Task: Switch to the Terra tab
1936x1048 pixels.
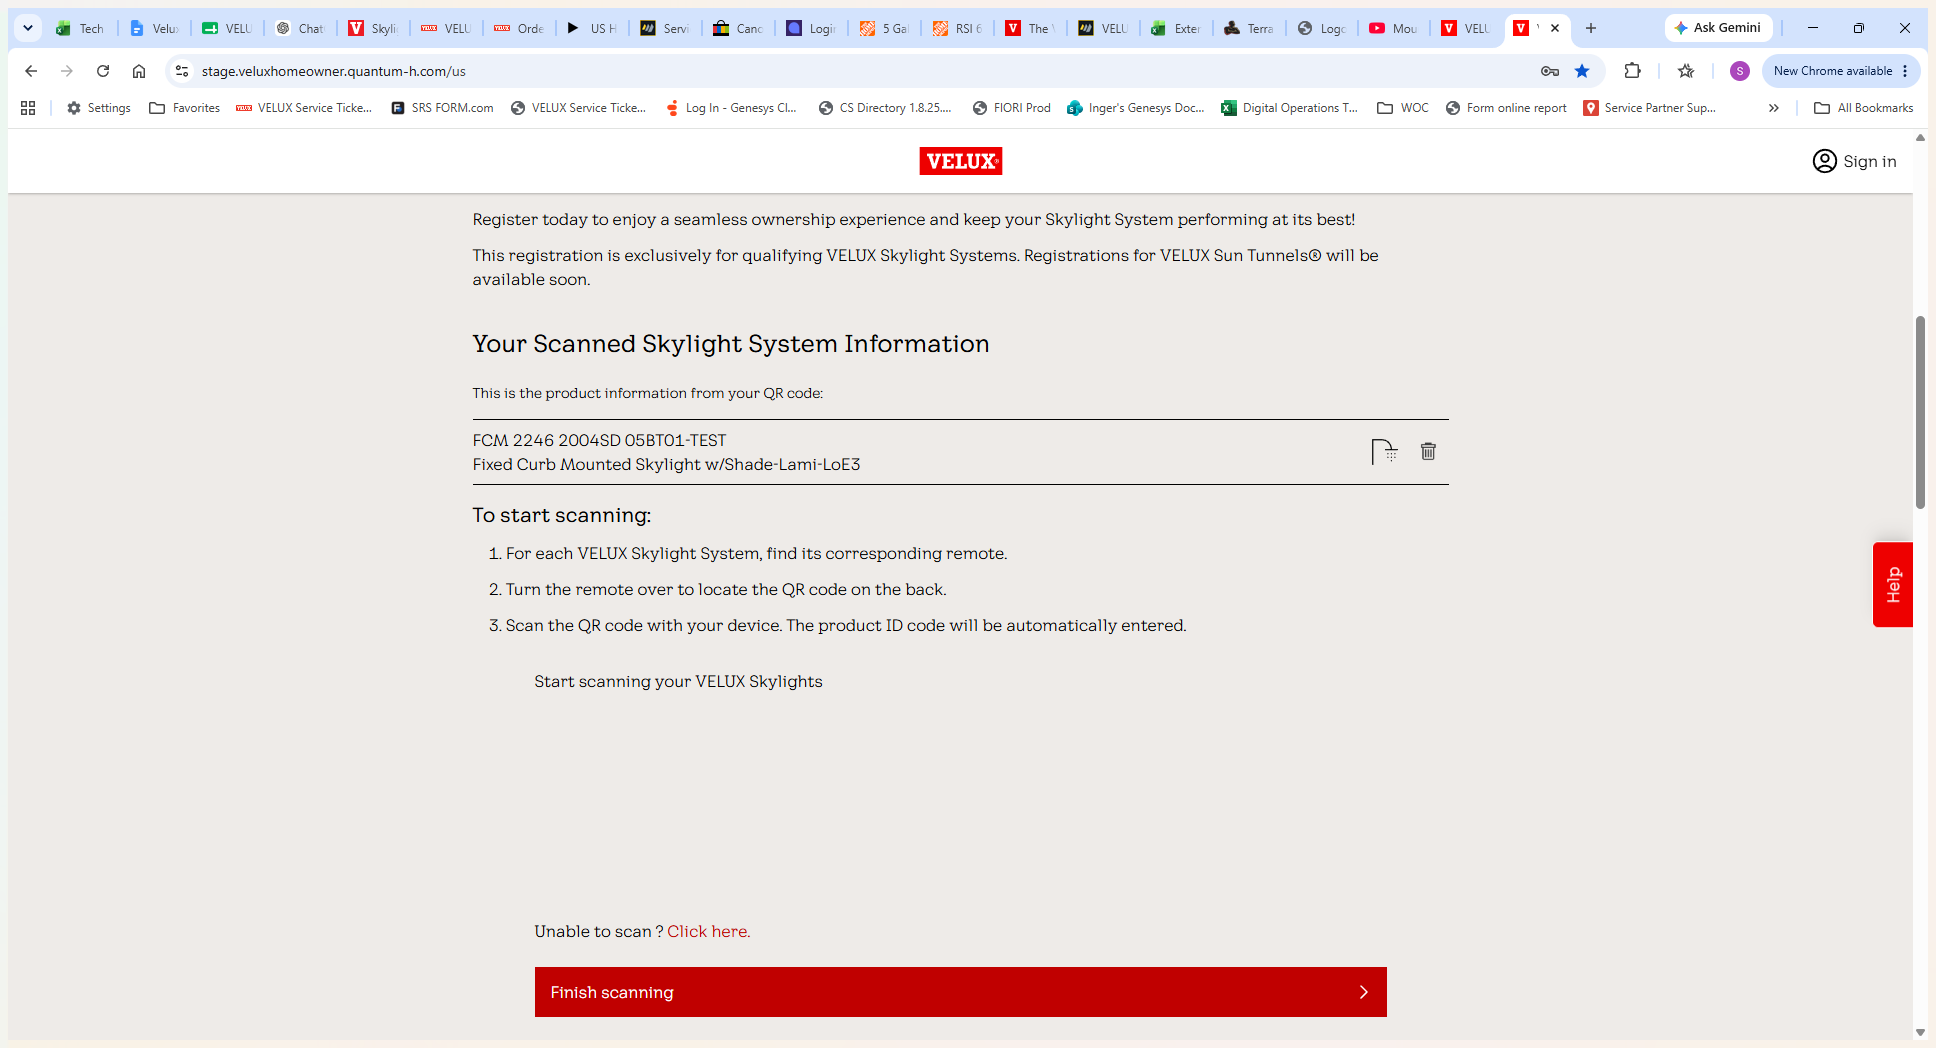Action: (x=1250, y=28)
